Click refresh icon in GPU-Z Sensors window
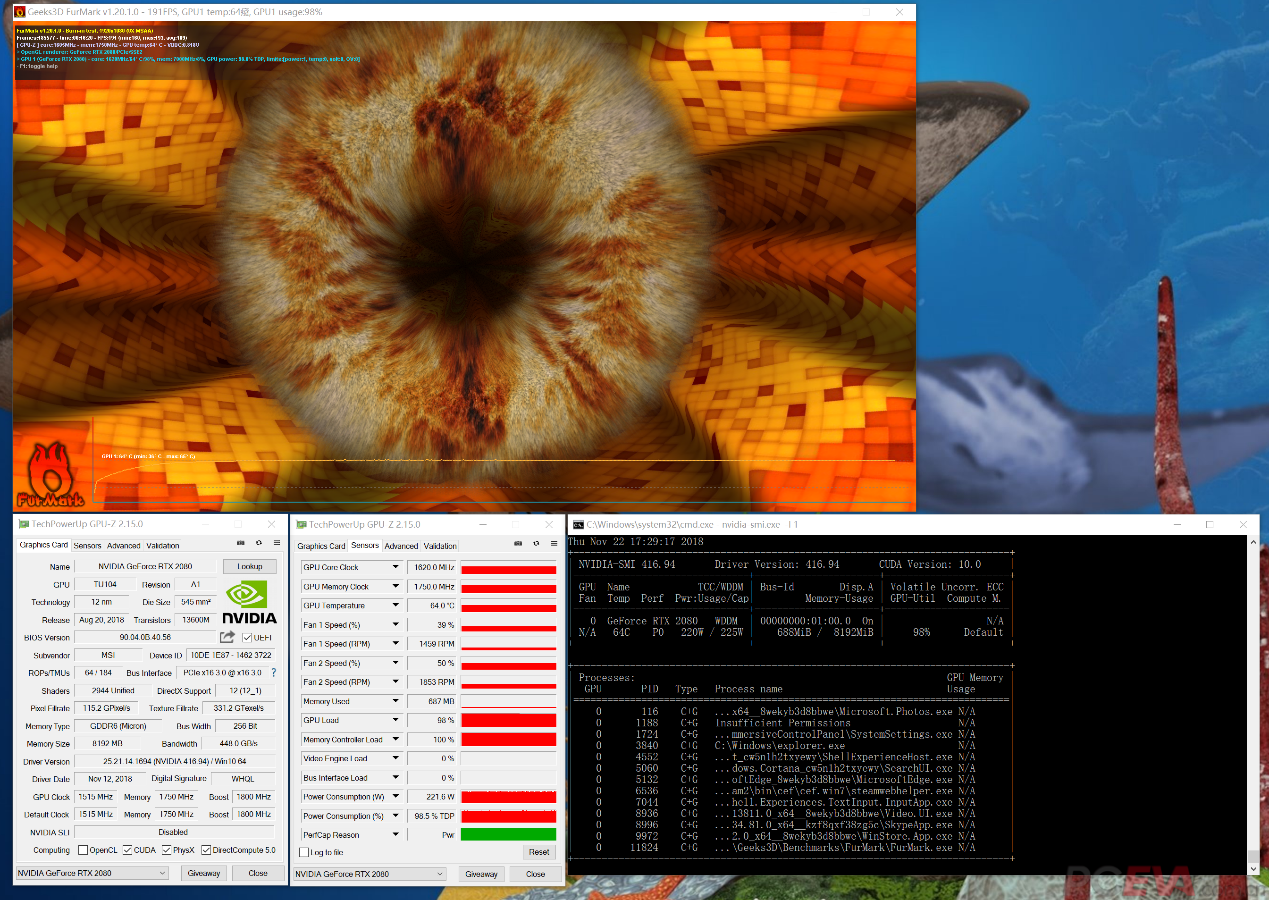 [536, 544]
